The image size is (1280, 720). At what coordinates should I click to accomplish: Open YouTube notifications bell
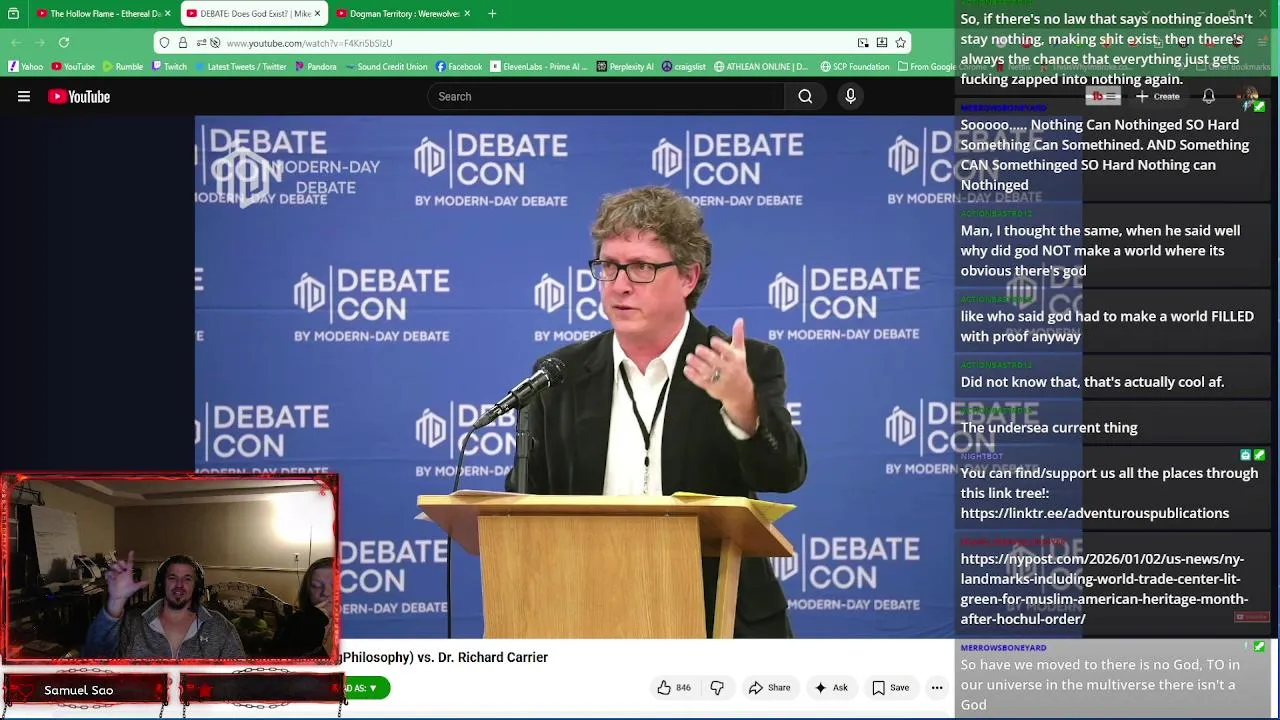pyautogui.click(x=1208, y=97)
